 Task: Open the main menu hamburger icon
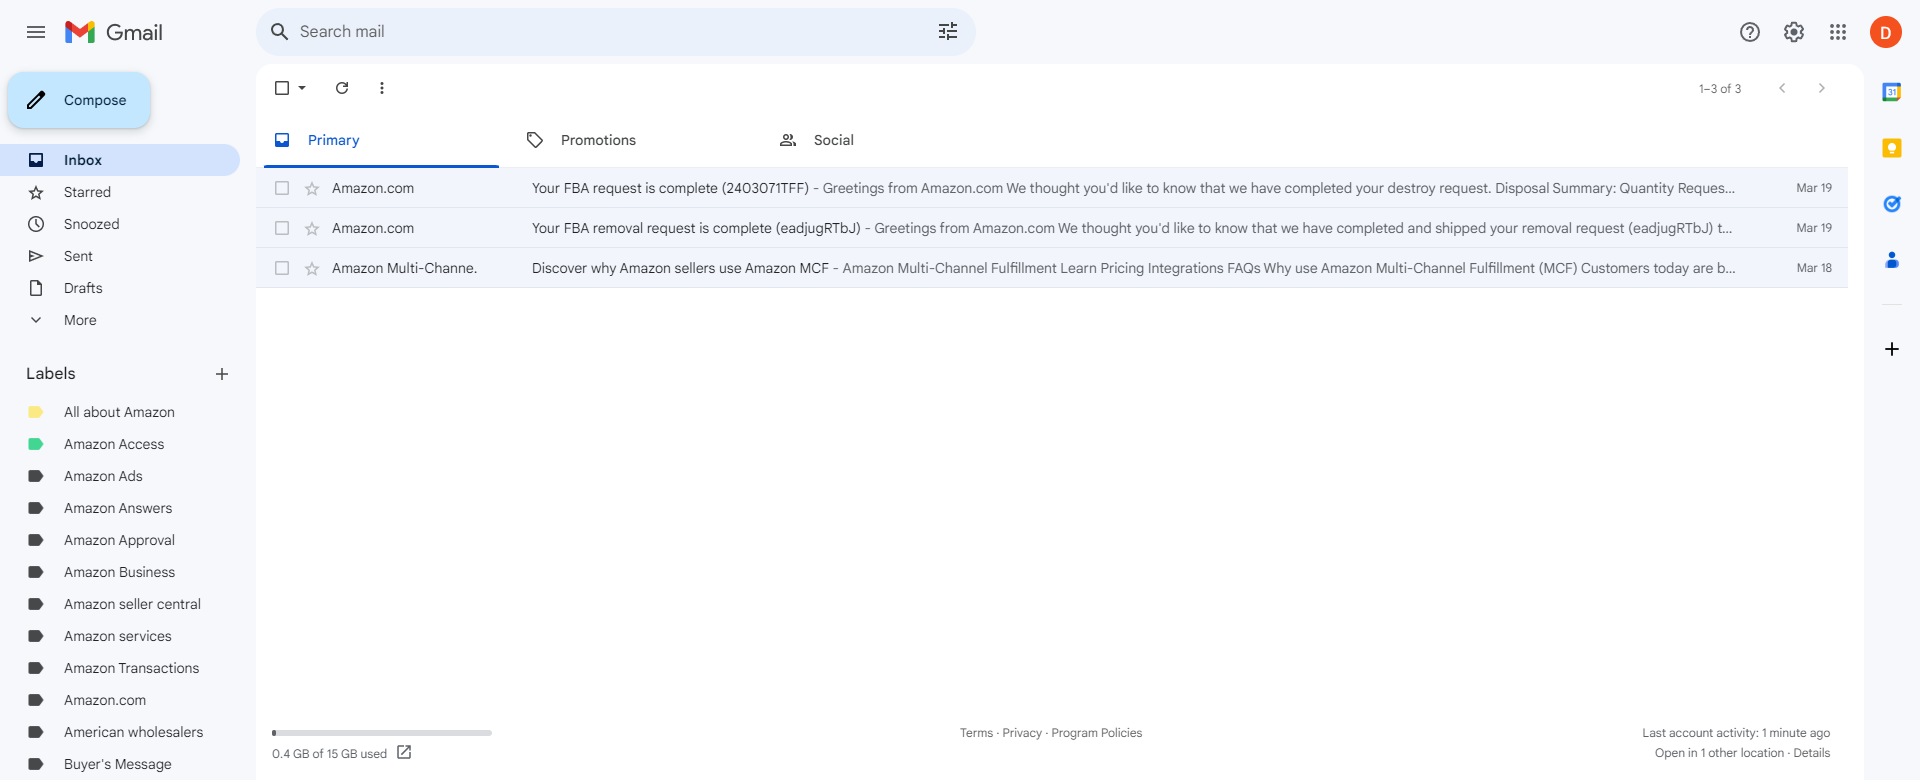[x=36, y=32]
